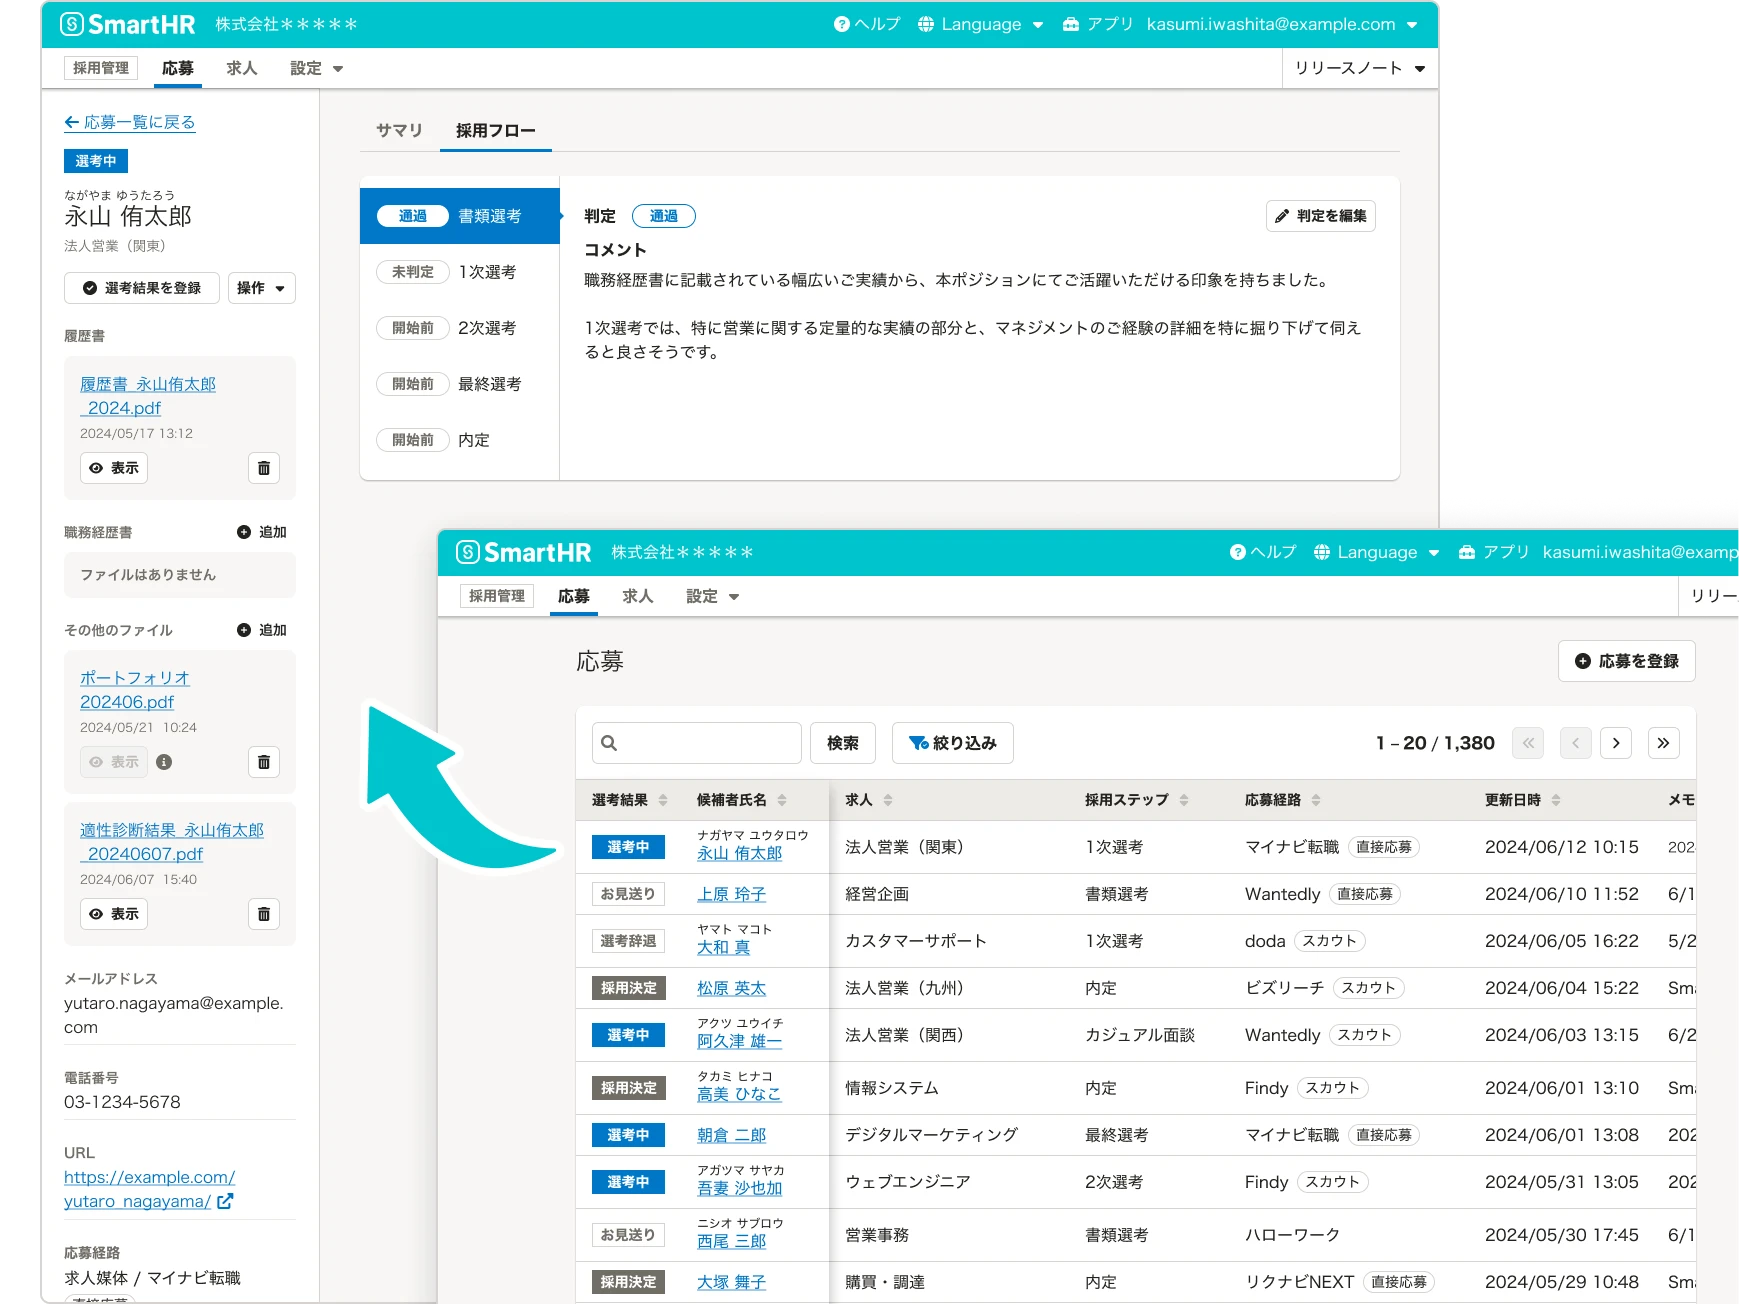
Task: Open アプリ in back window header
Action: coord(1097,24)
